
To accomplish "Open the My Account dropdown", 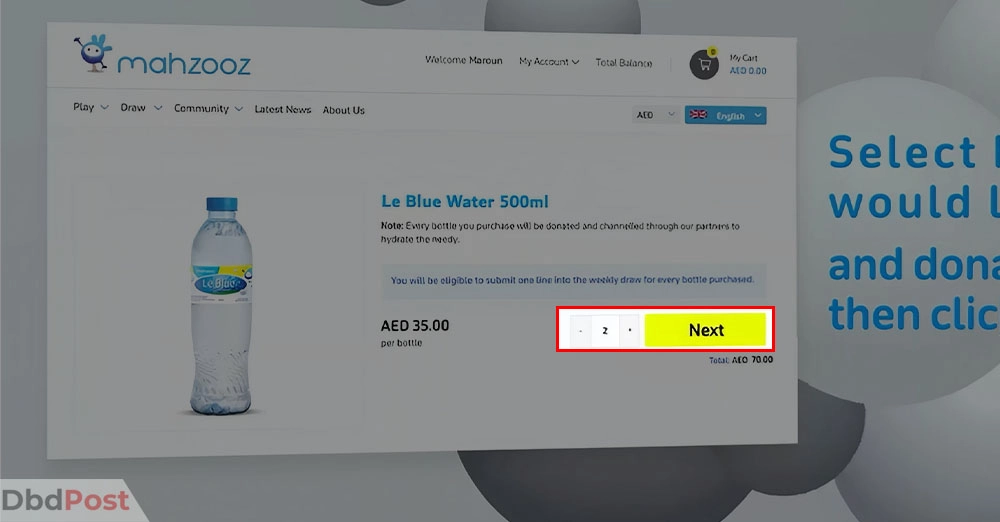I will [x=548, y=61].
